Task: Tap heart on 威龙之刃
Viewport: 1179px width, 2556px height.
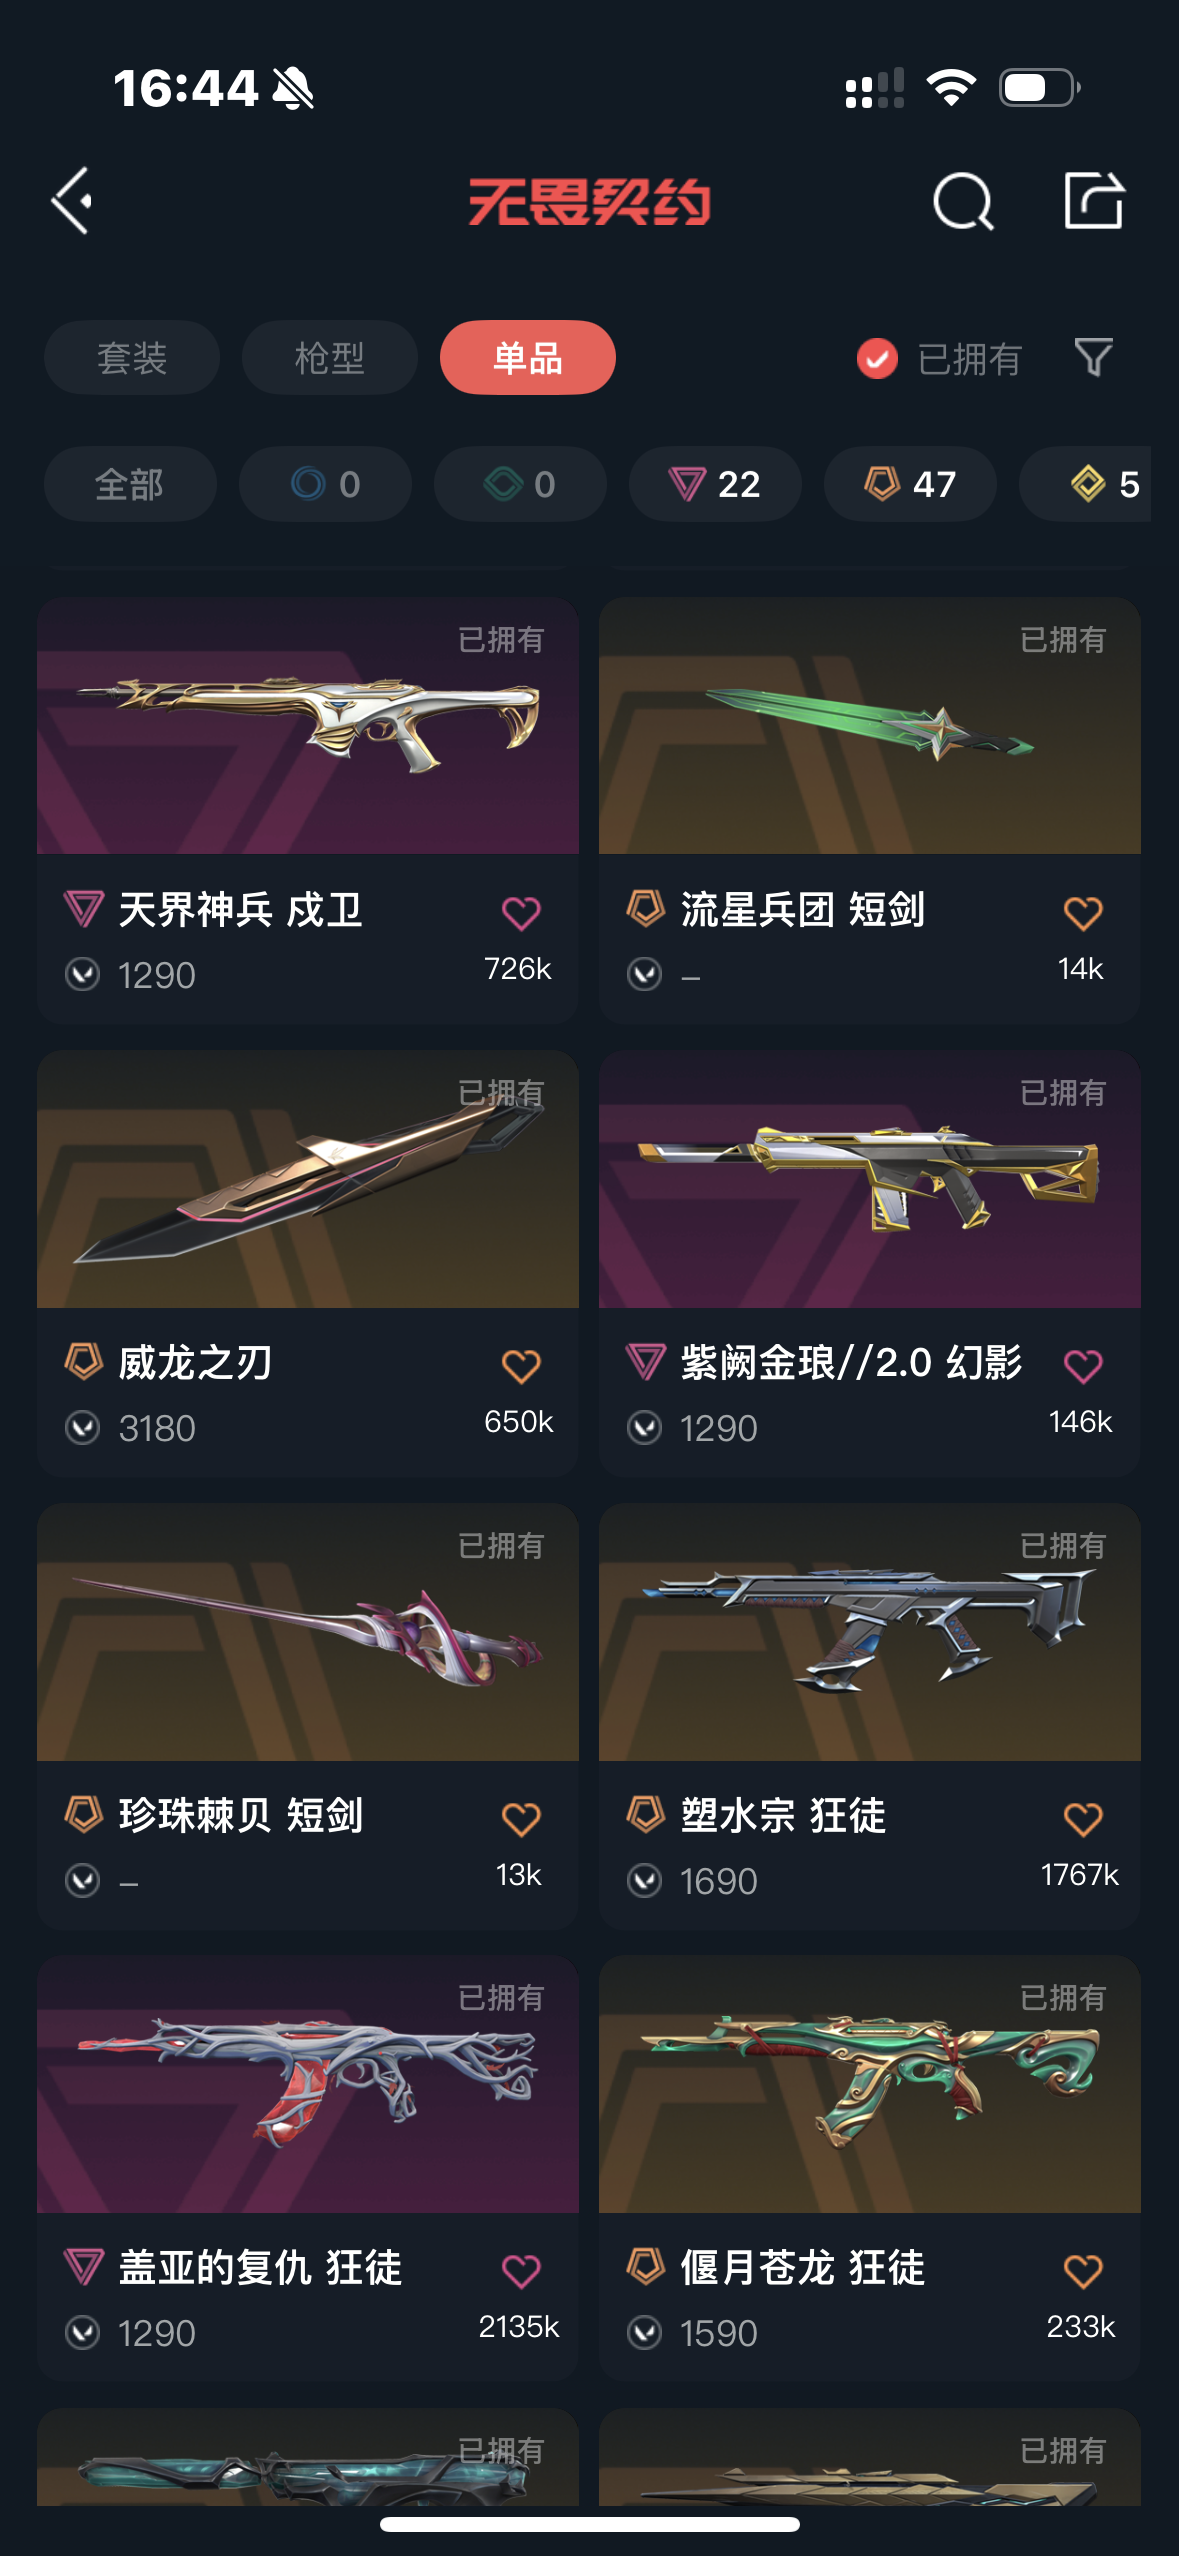Action: (521, 1366)
